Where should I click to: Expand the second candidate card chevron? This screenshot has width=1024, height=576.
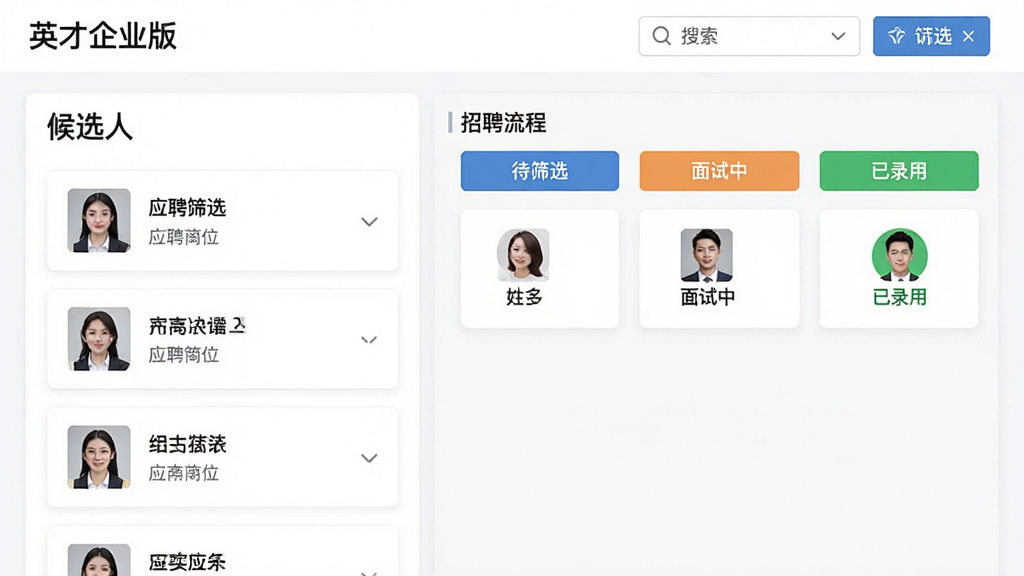(369, 340)
